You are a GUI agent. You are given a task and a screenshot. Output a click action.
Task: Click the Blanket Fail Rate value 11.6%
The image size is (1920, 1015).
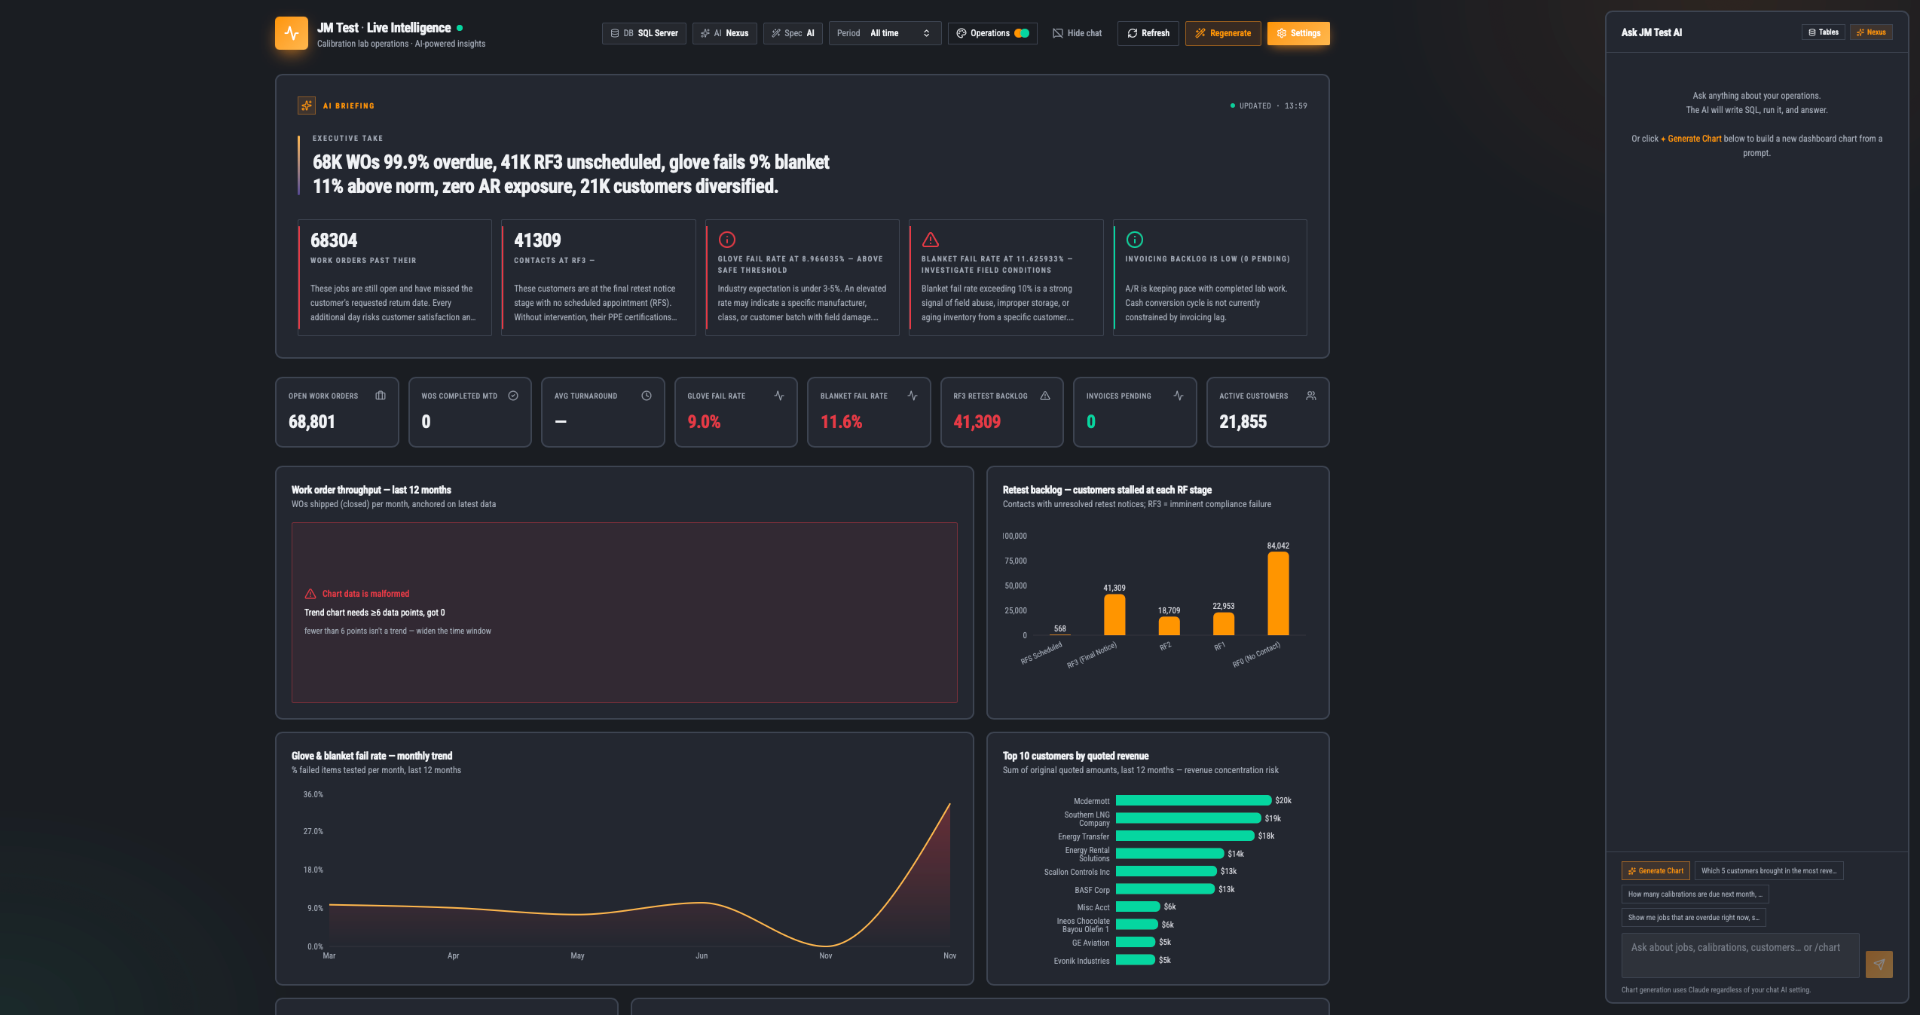coord(841,422)
